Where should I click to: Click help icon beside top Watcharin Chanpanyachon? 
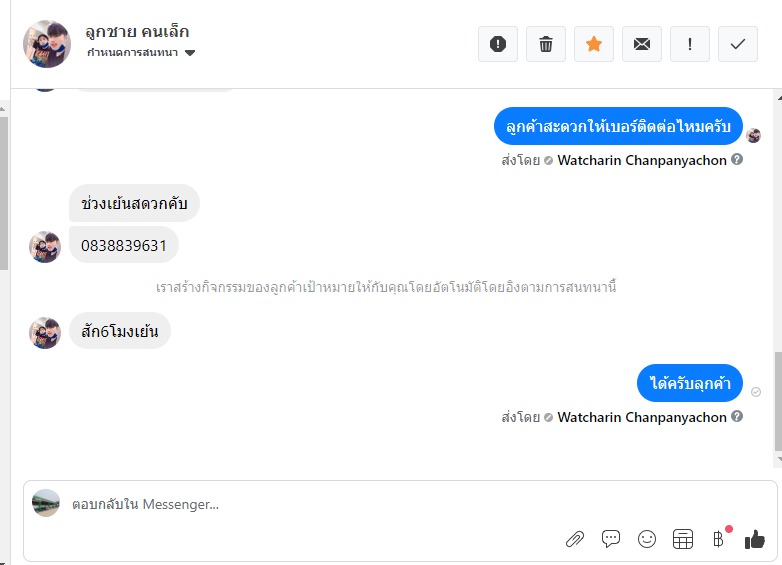737,159
